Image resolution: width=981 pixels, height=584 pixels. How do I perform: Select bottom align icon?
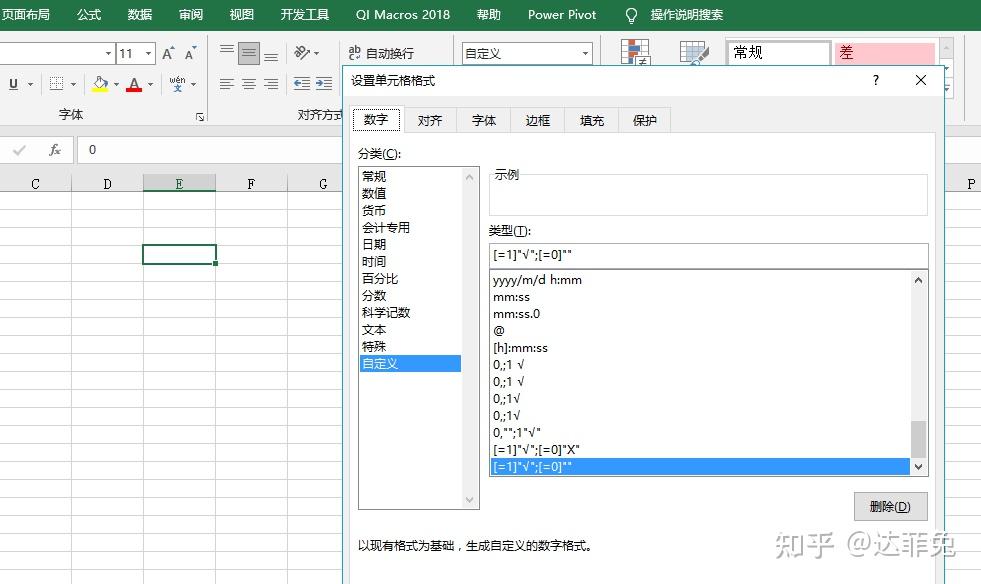pyautogui.click(x=271, y=55)
